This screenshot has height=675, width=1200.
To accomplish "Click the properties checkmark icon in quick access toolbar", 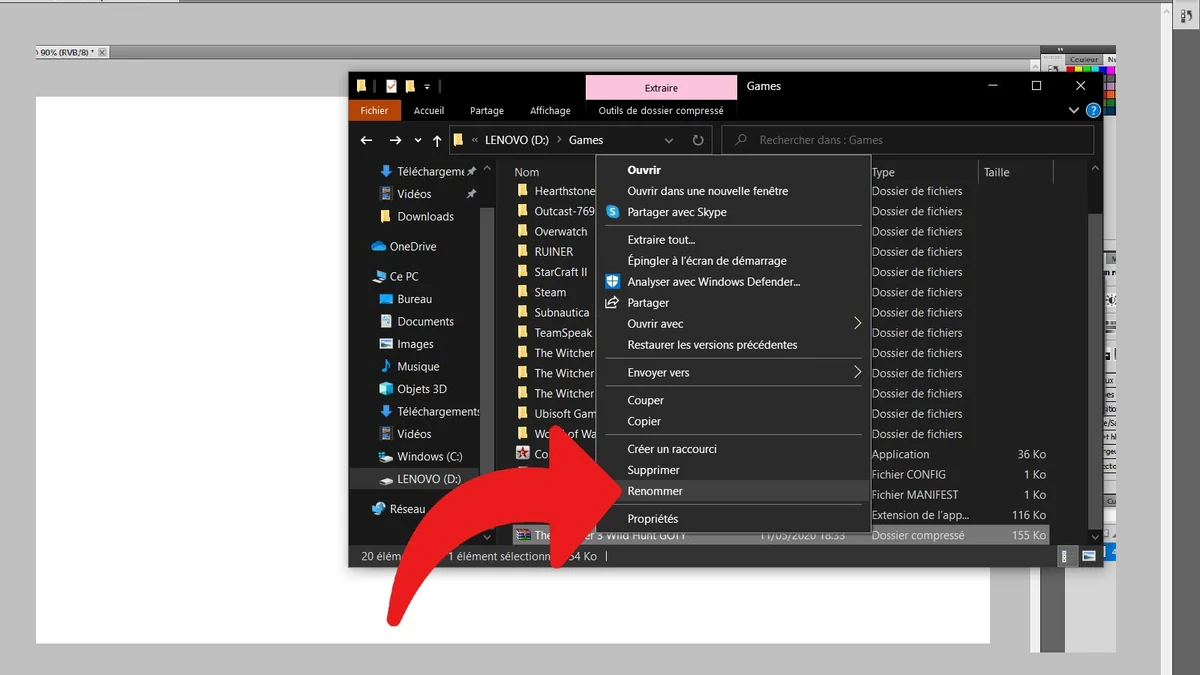I will tap(390, 86).
